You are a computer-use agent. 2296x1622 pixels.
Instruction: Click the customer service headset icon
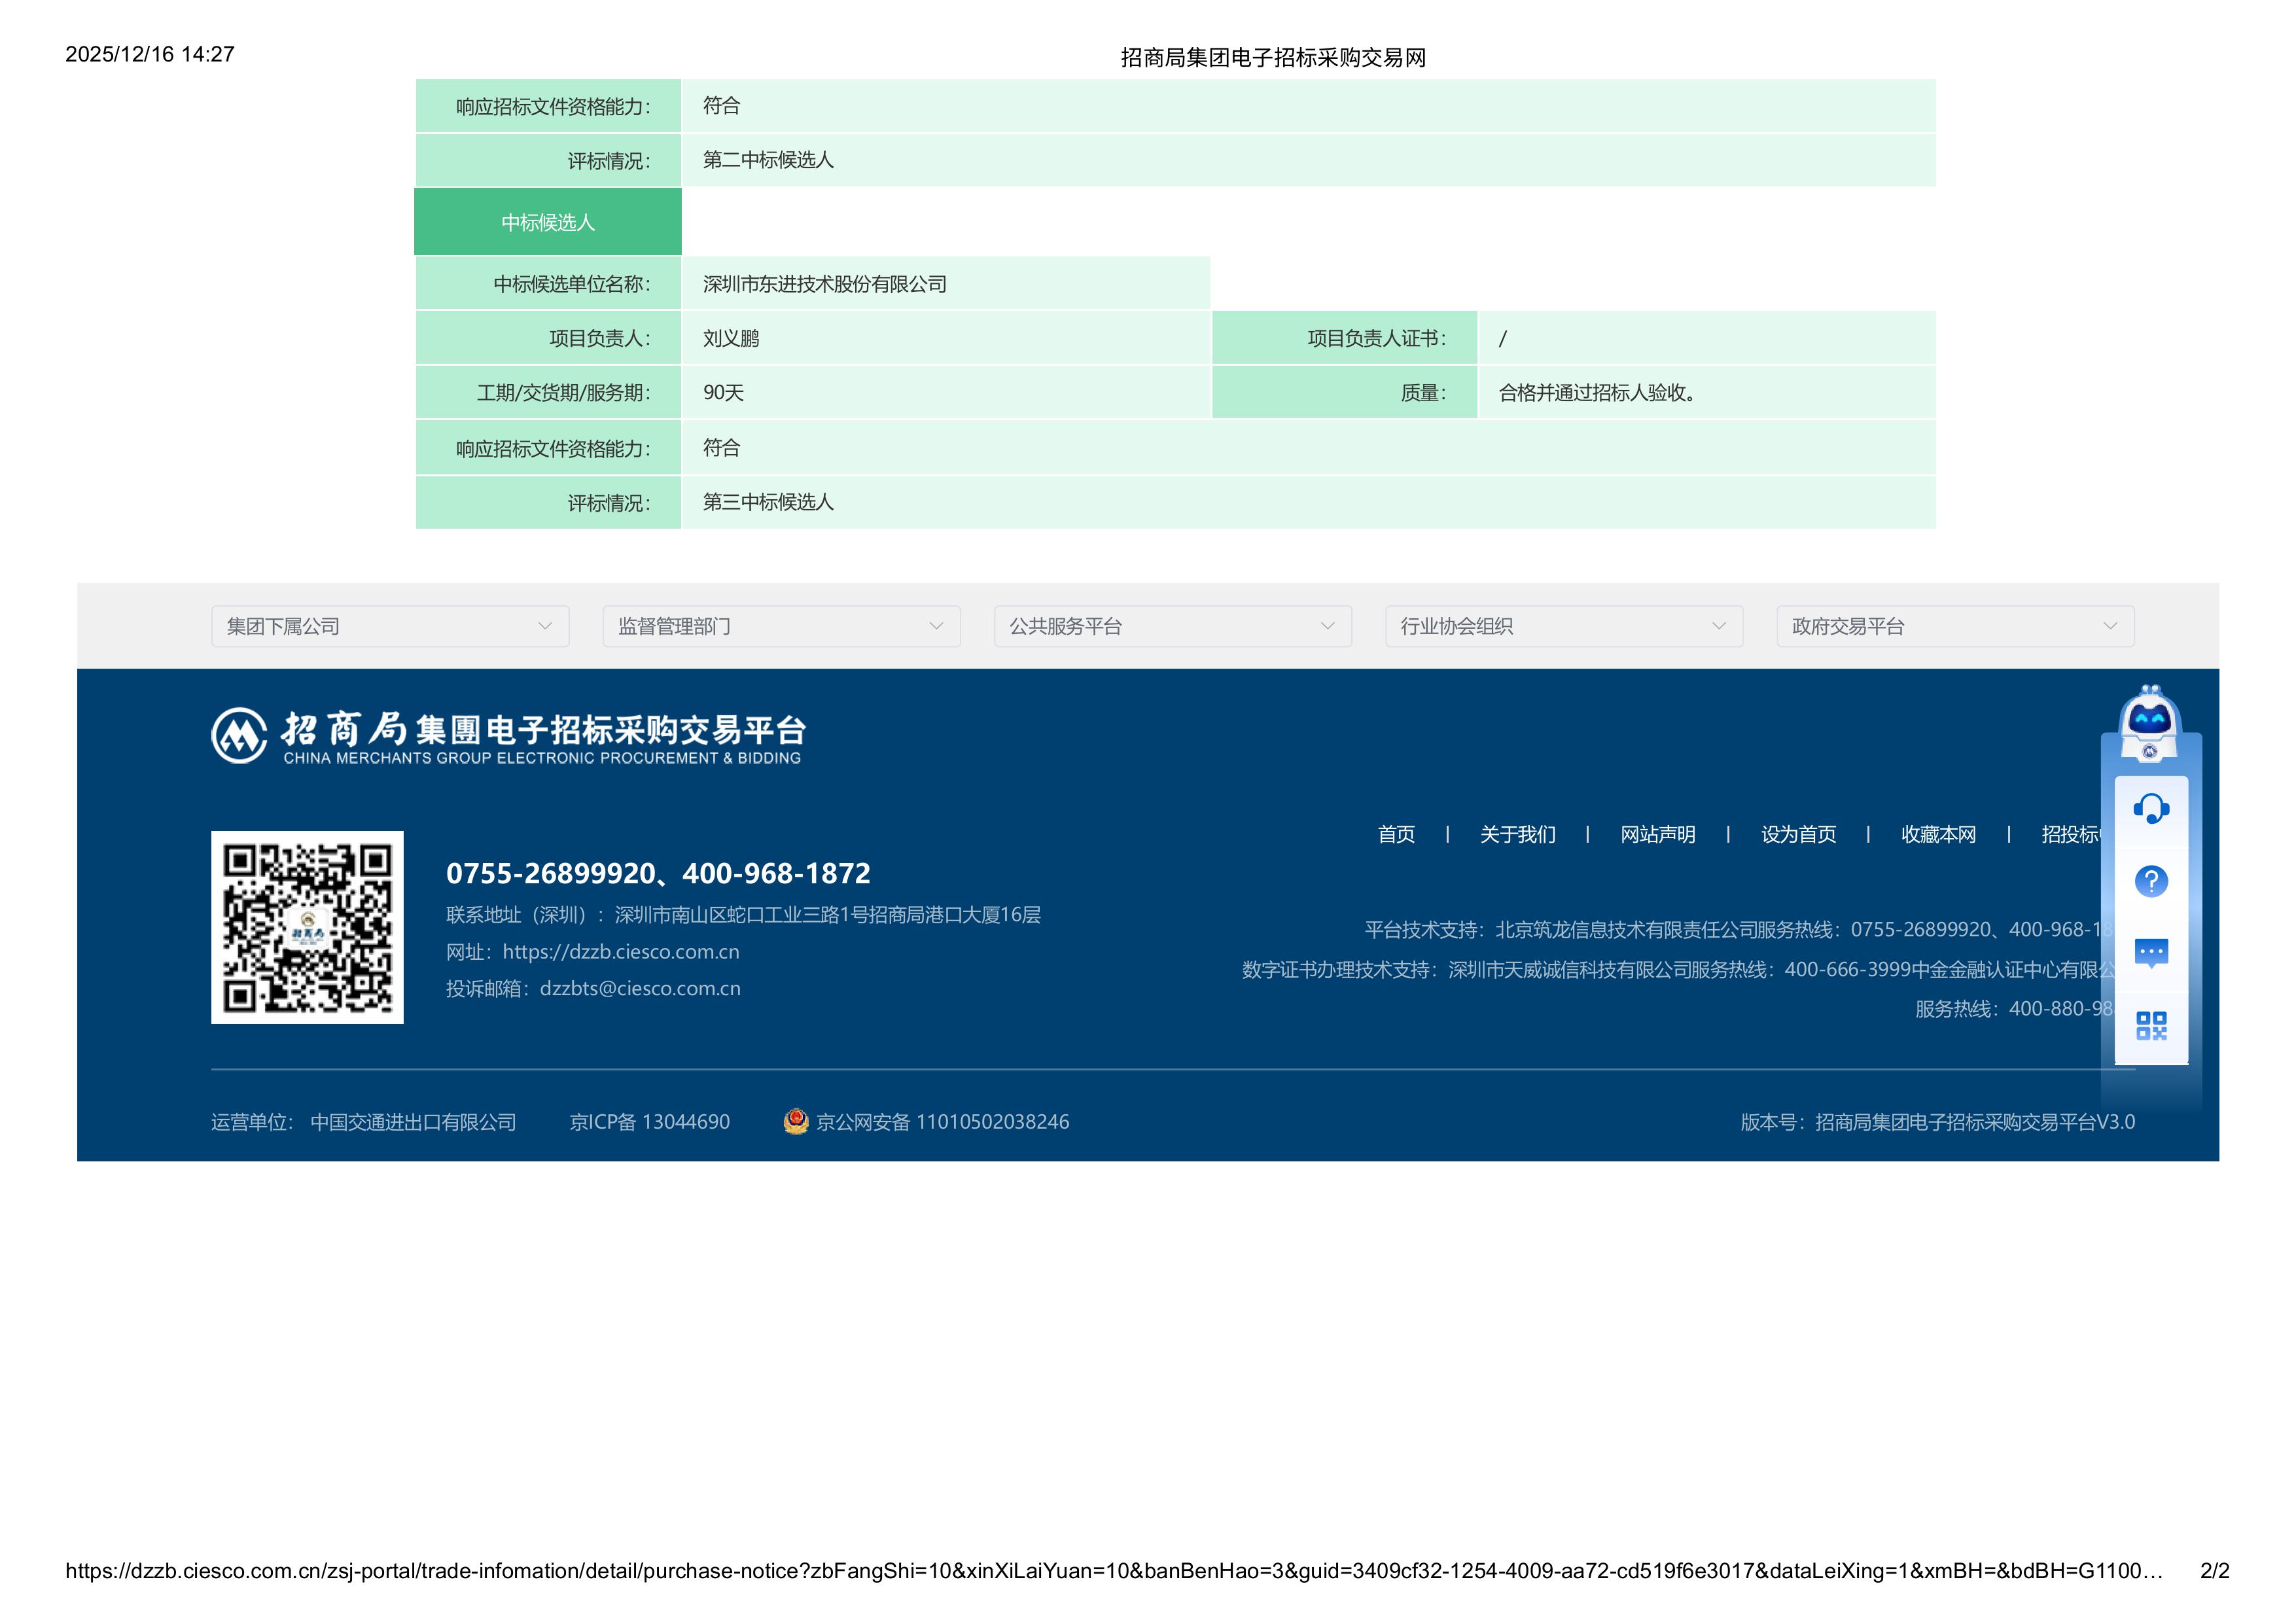click(2151, 808)
